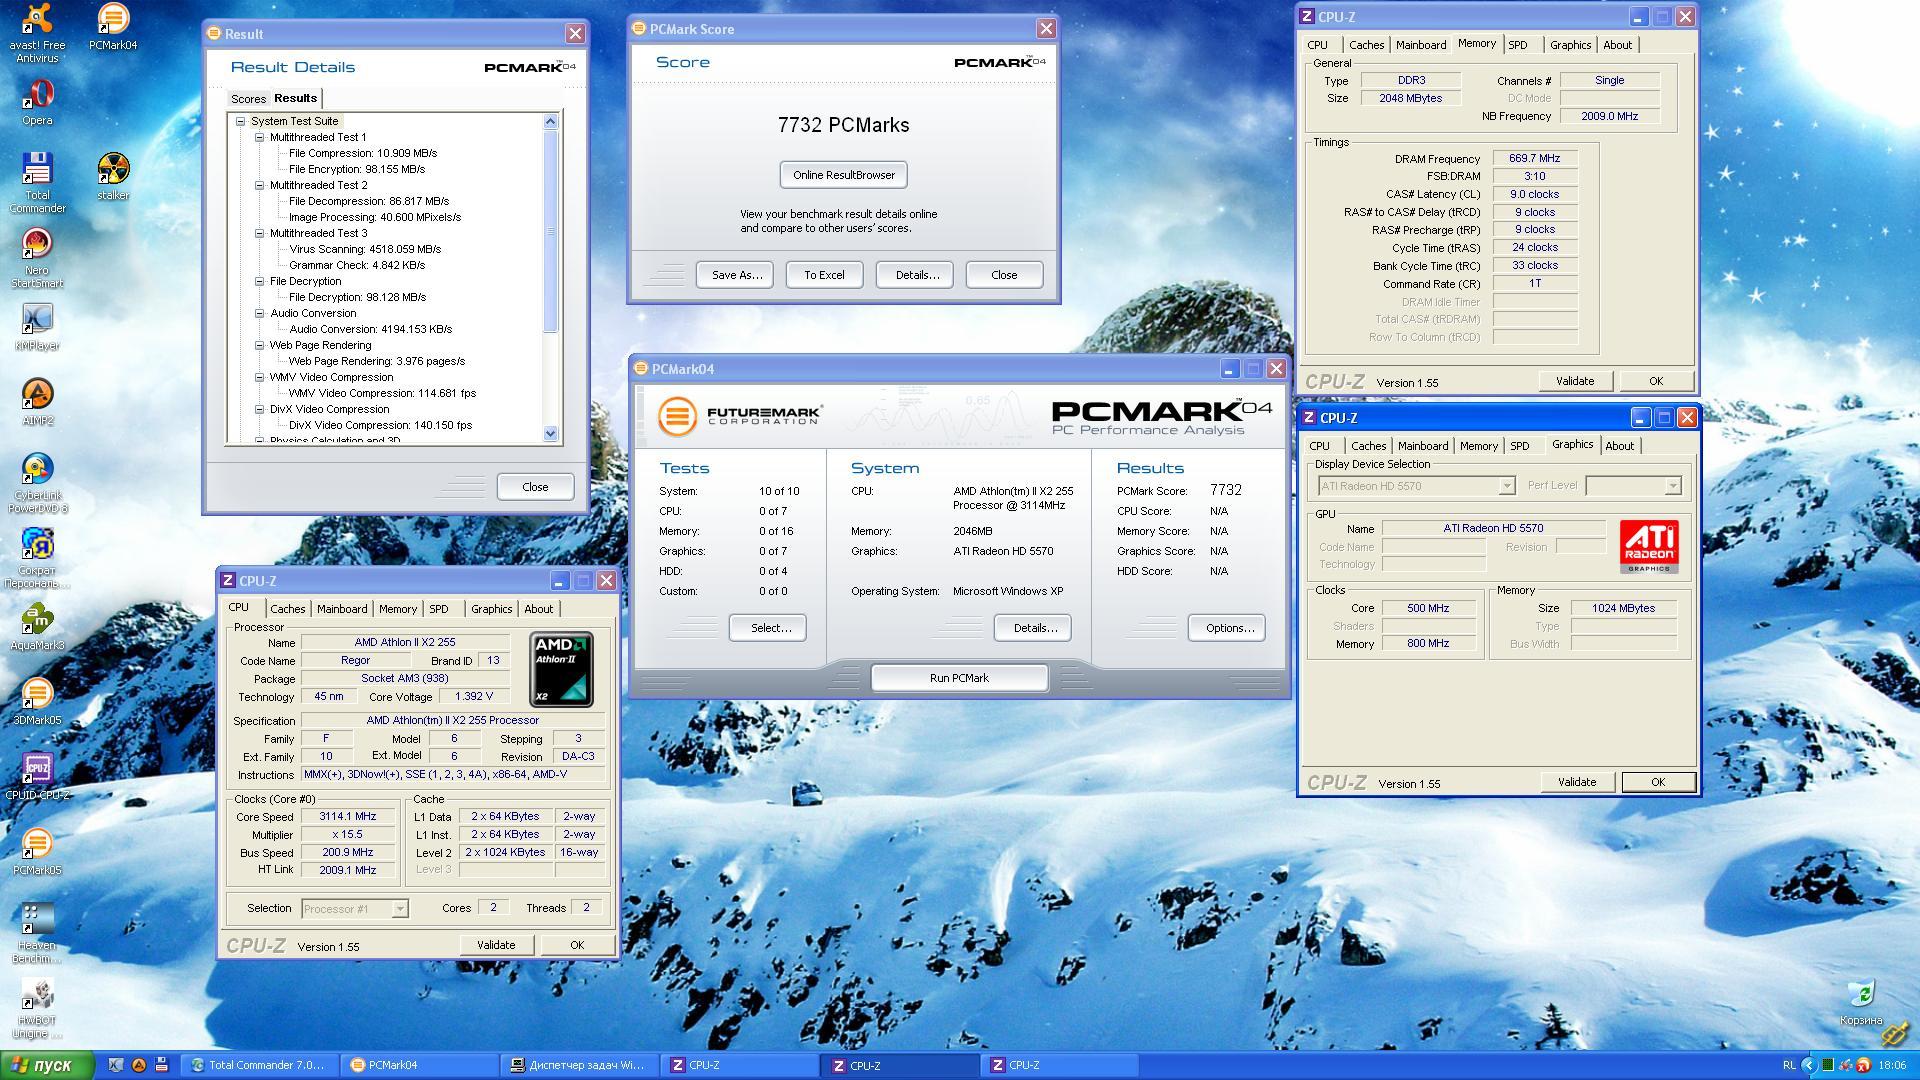1920x1080 pixels.
Task: Select 'File Compression: 10.909 MB/s' row
Action: [x=362, y=153]
